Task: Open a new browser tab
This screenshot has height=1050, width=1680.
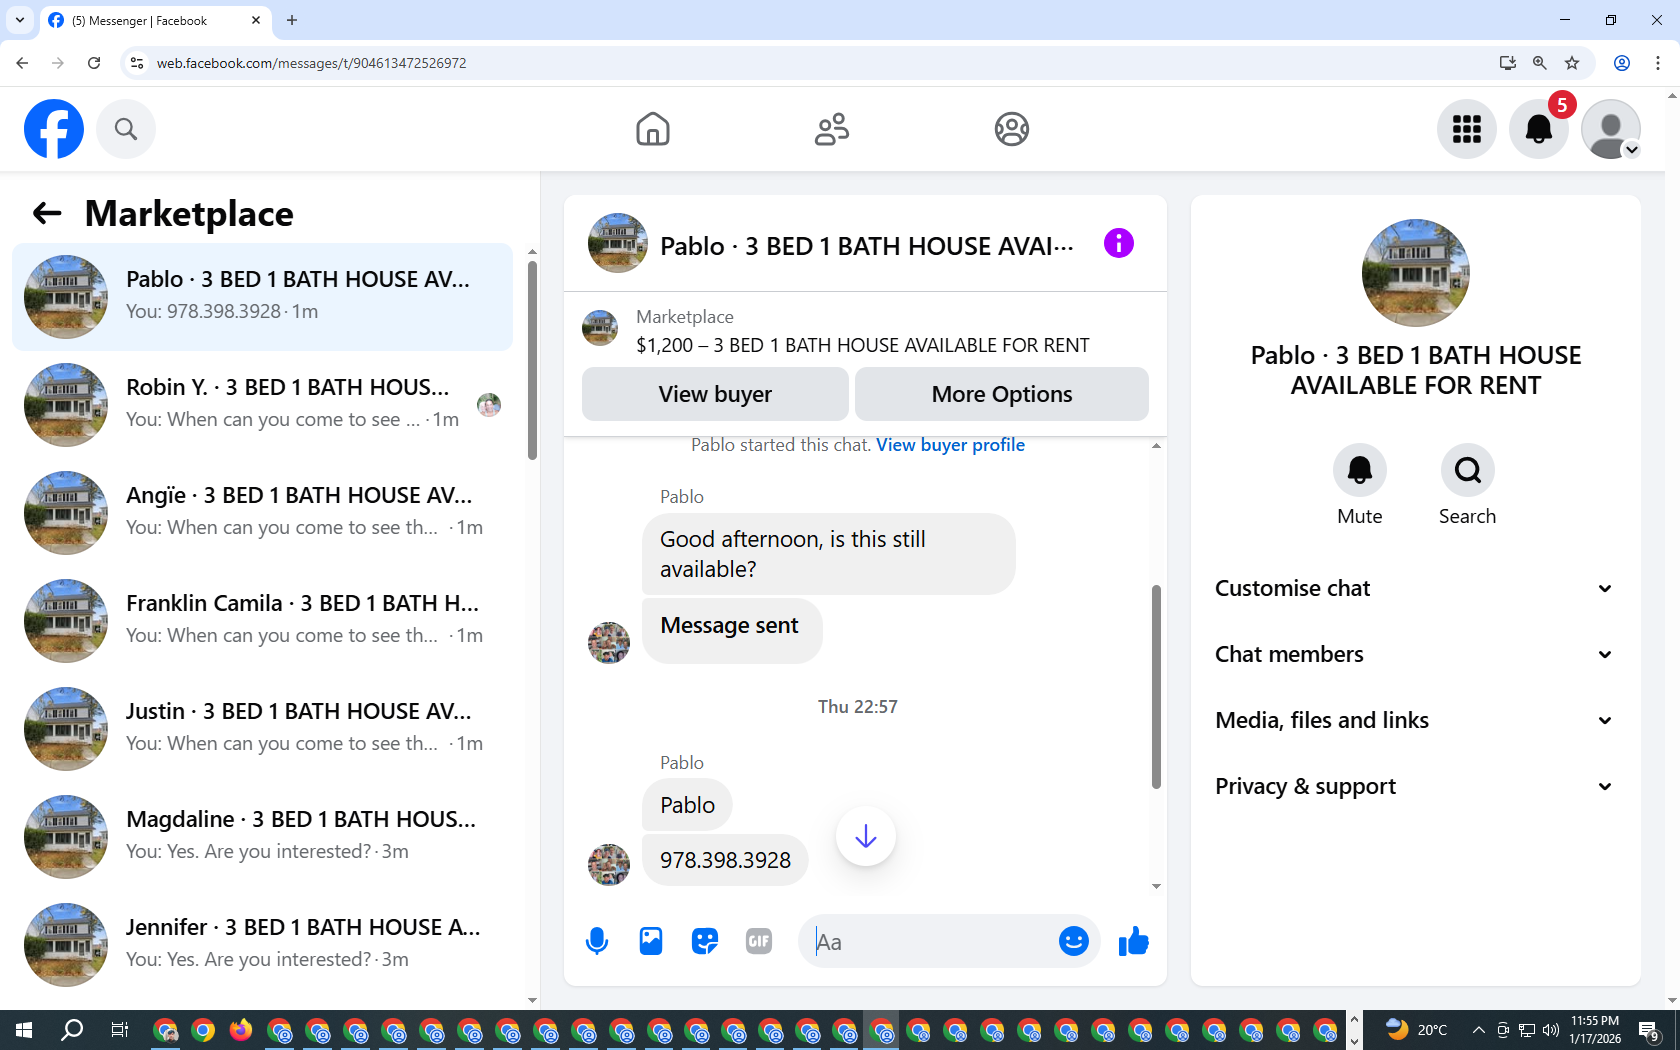Action: 292,20
